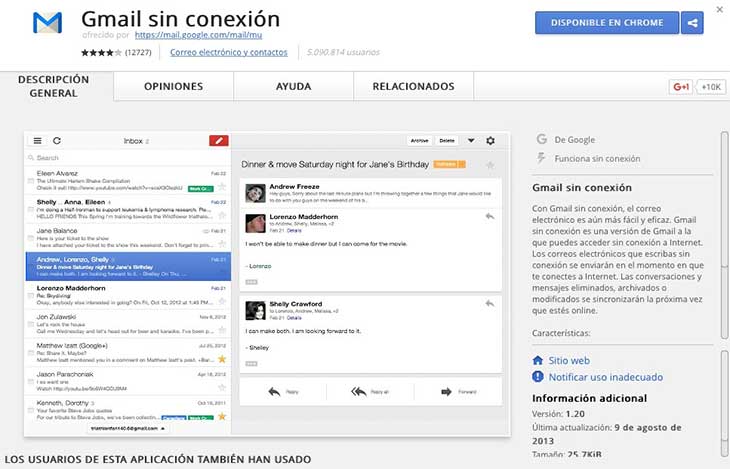Click the share icon button
Image resolution: width=730 pixels, height=469 pixels.
692,23
